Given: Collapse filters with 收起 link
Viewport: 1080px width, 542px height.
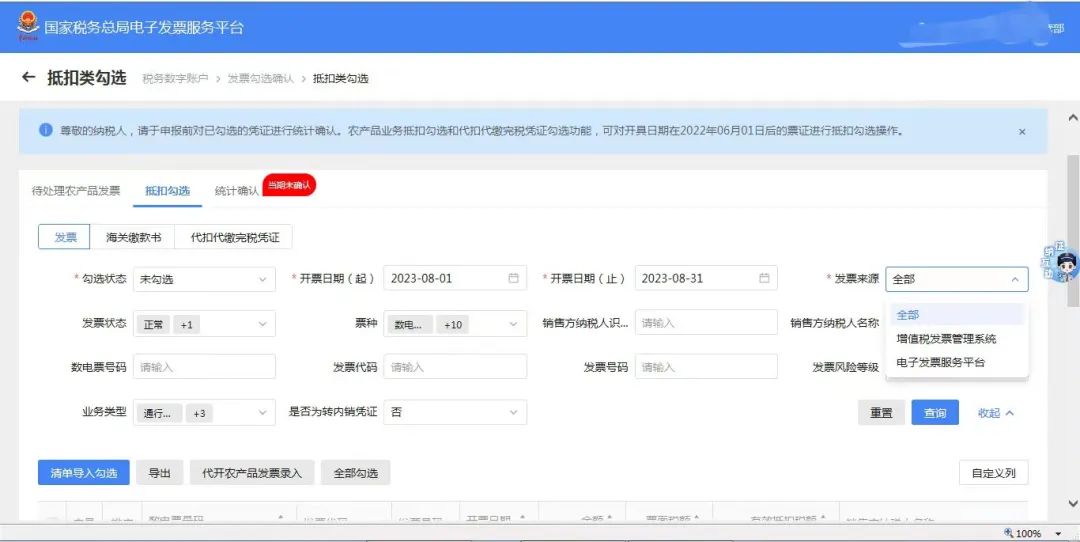Looking at the screenshot, I should [x=995, y=413].
